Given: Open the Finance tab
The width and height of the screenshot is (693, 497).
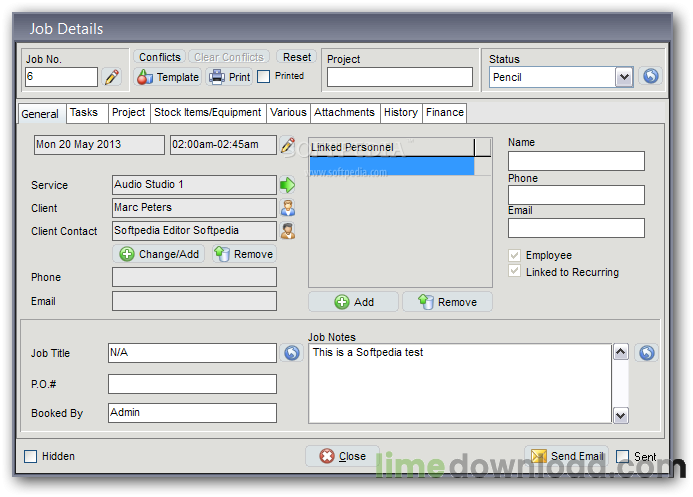Looking at the screenshot, I should click(445, 112).
